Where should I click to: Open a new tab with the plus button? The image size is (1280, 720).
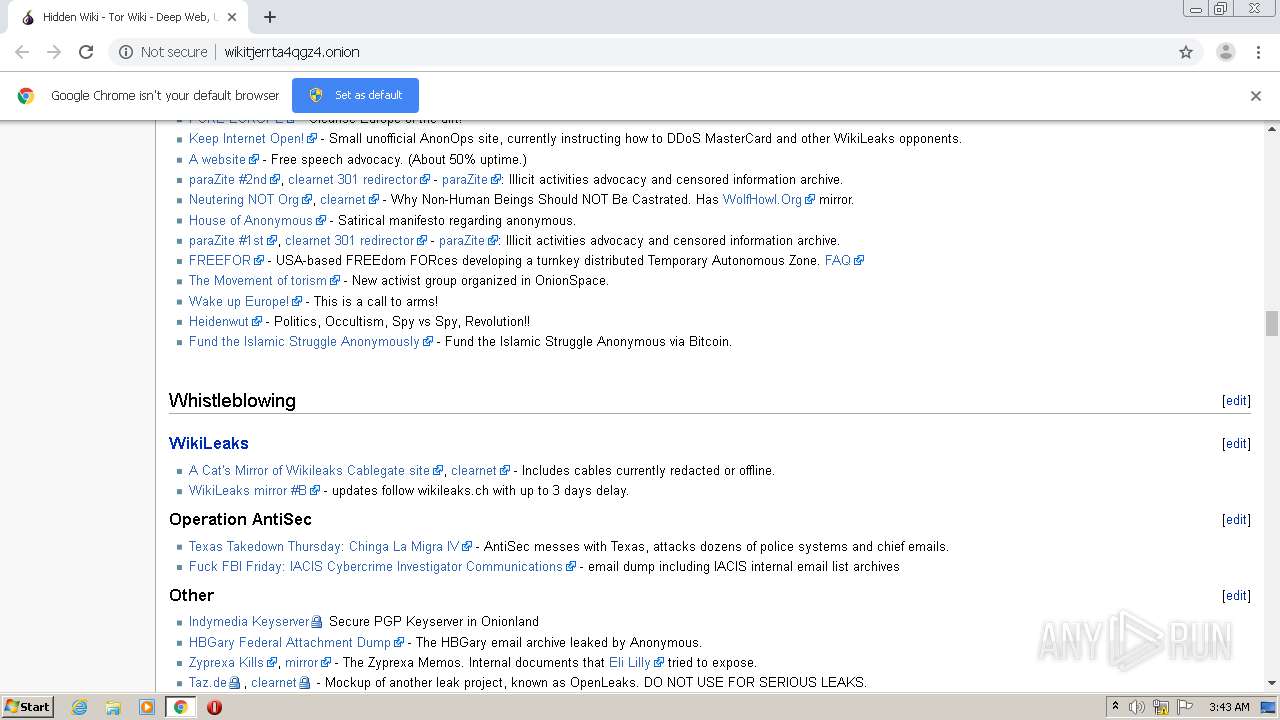coord(270,17)
